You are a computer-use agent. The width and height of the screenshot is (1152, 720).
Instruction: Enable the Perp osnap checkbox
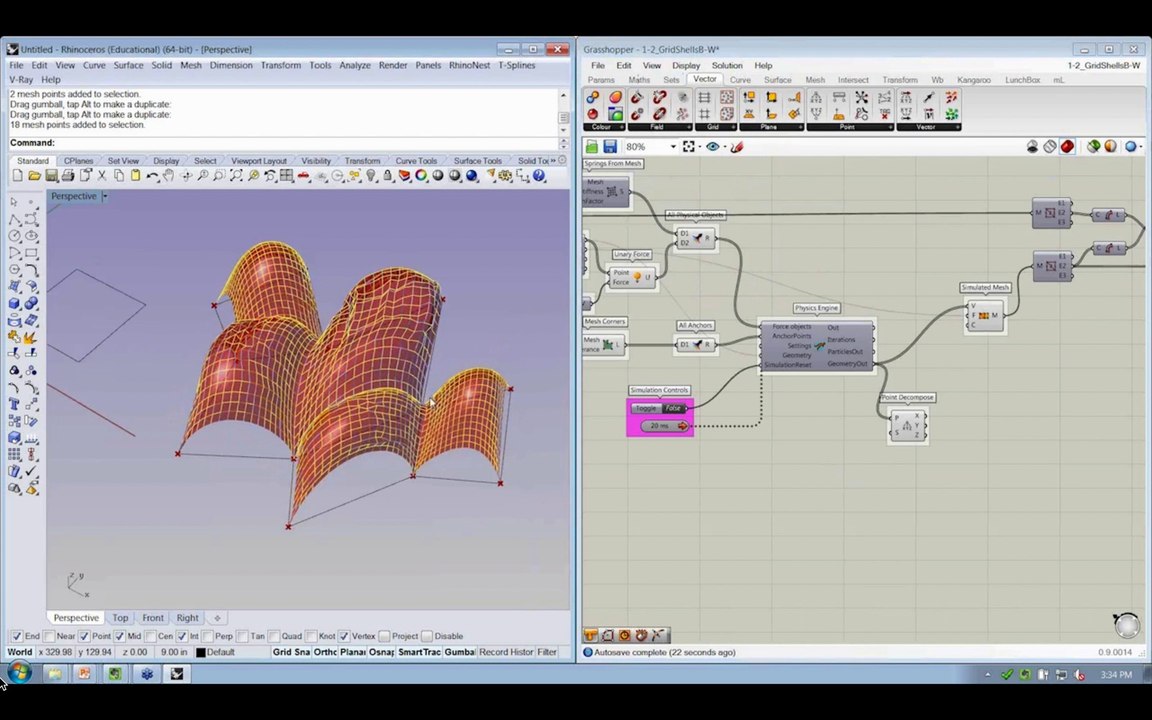click(x=207, y=636)
